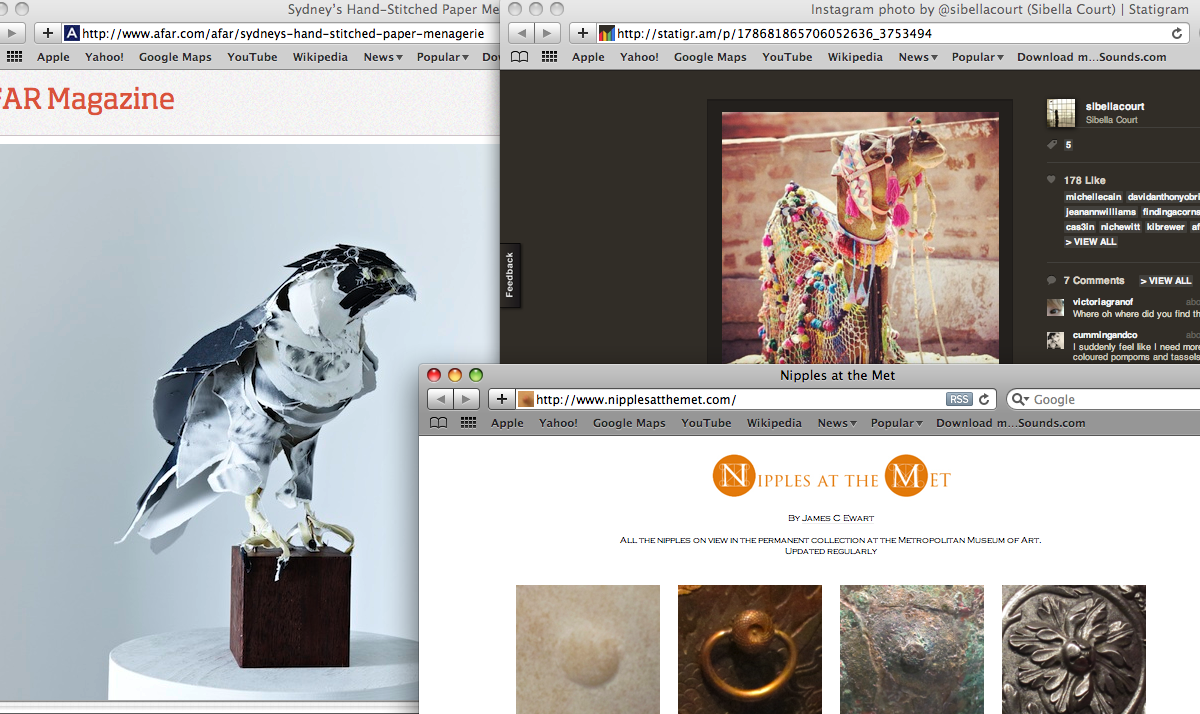The width and height of the screenshot is (1200, 714).
Task: Click the forward arrow in the Statigram window
Action: coord(548,33)
